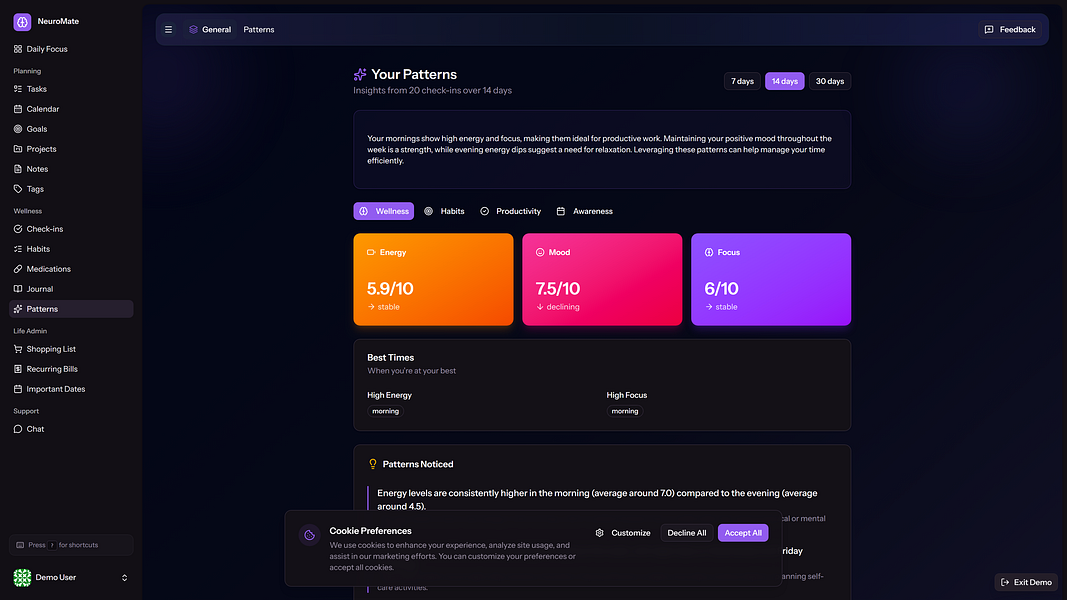This screenshot has height=600, width=1067.
Task: Click 'Insights from 20 check-ins over 14 days'
Action: 432,90
